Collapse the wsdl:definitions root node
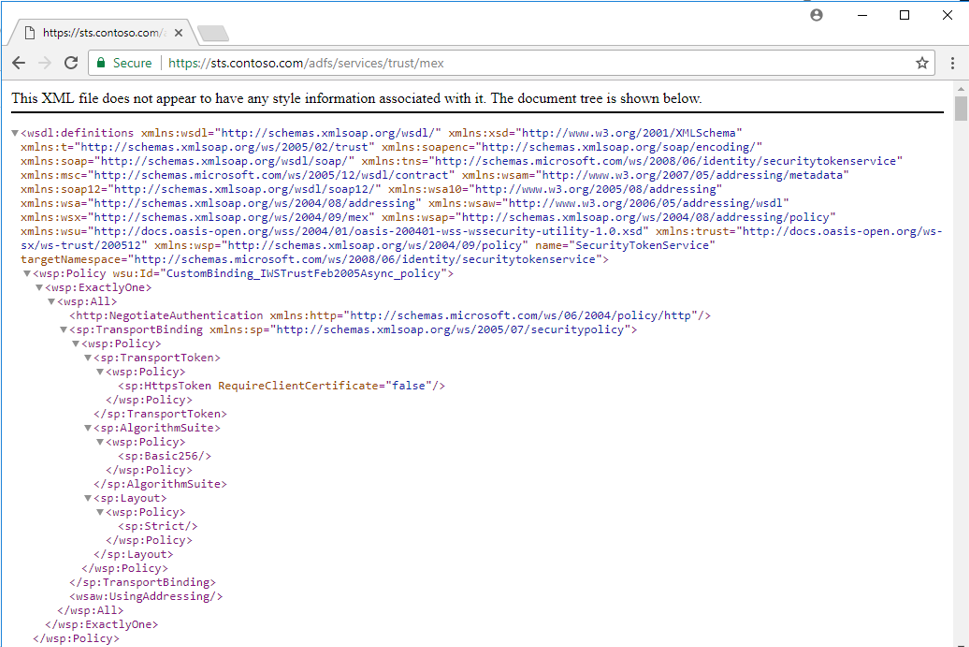The height and width of the screenshot is (647, 969). pyautogui.click(x=15, y=133)
